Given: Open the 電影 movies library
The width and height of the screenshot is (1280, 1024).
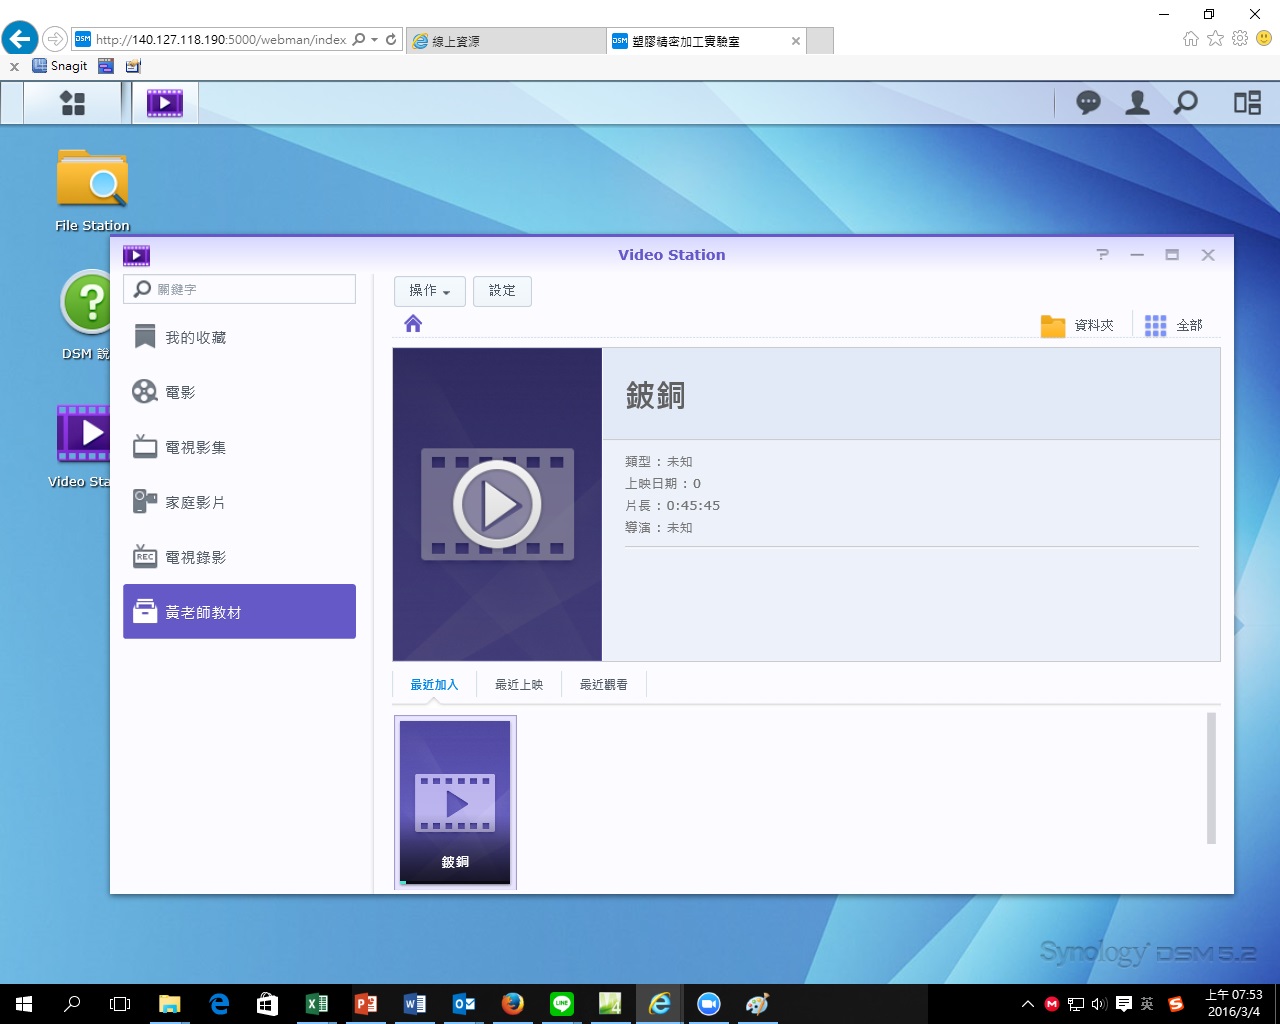Looking at the screenshot, I should point(239,392).
